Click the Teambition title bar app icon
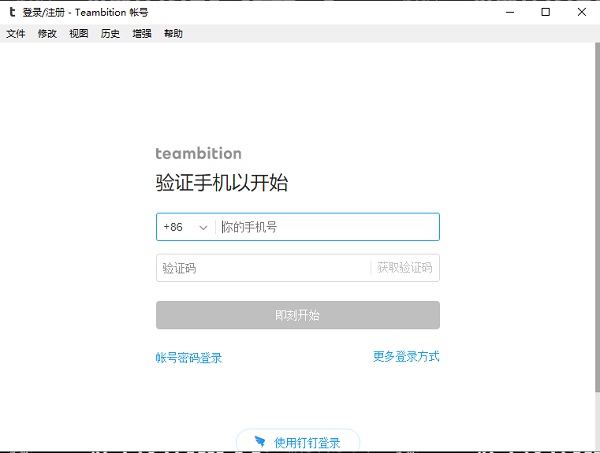600x453 pixels. coord(12,12)
